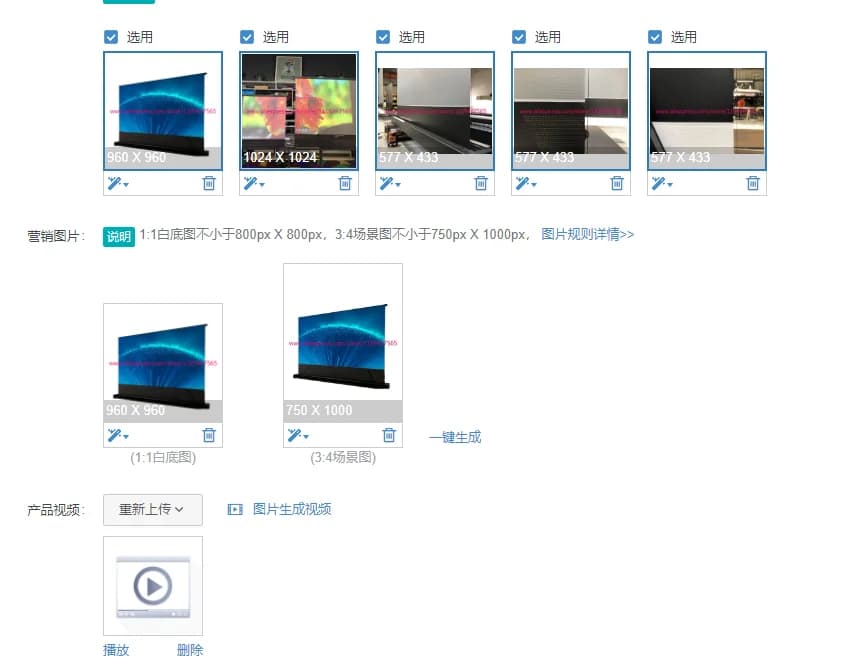Open the 1:1白底图 marketing thumbnail
The image size is (845, 665).
tap(163, 363)
